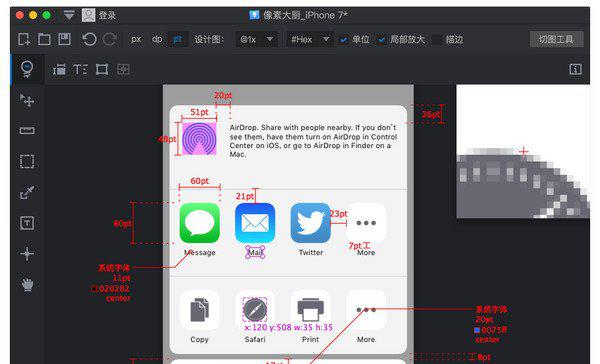Click the dimmed grid slice tool icon
This screenshot has width=600, height=364.
click(123, 69)
